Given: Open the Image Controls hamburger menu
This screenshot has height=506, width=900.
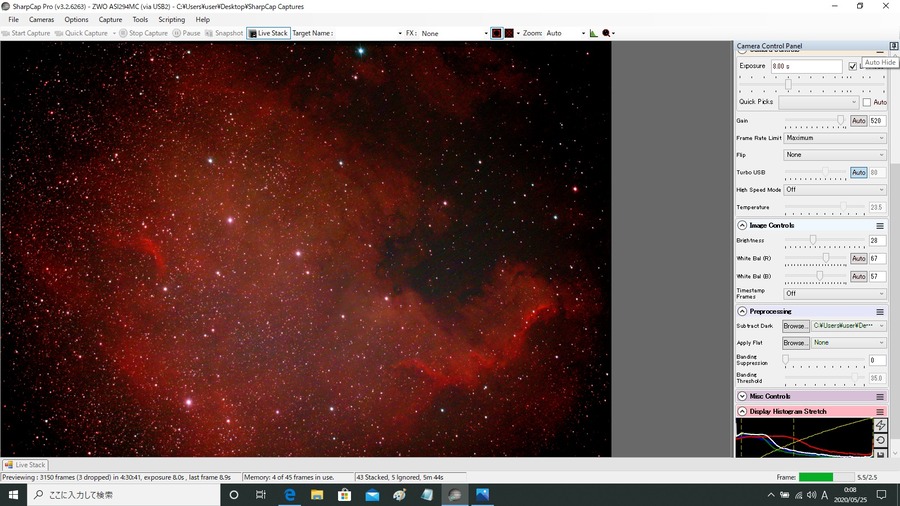Looking at the screenshot, I should pos(879,225).
